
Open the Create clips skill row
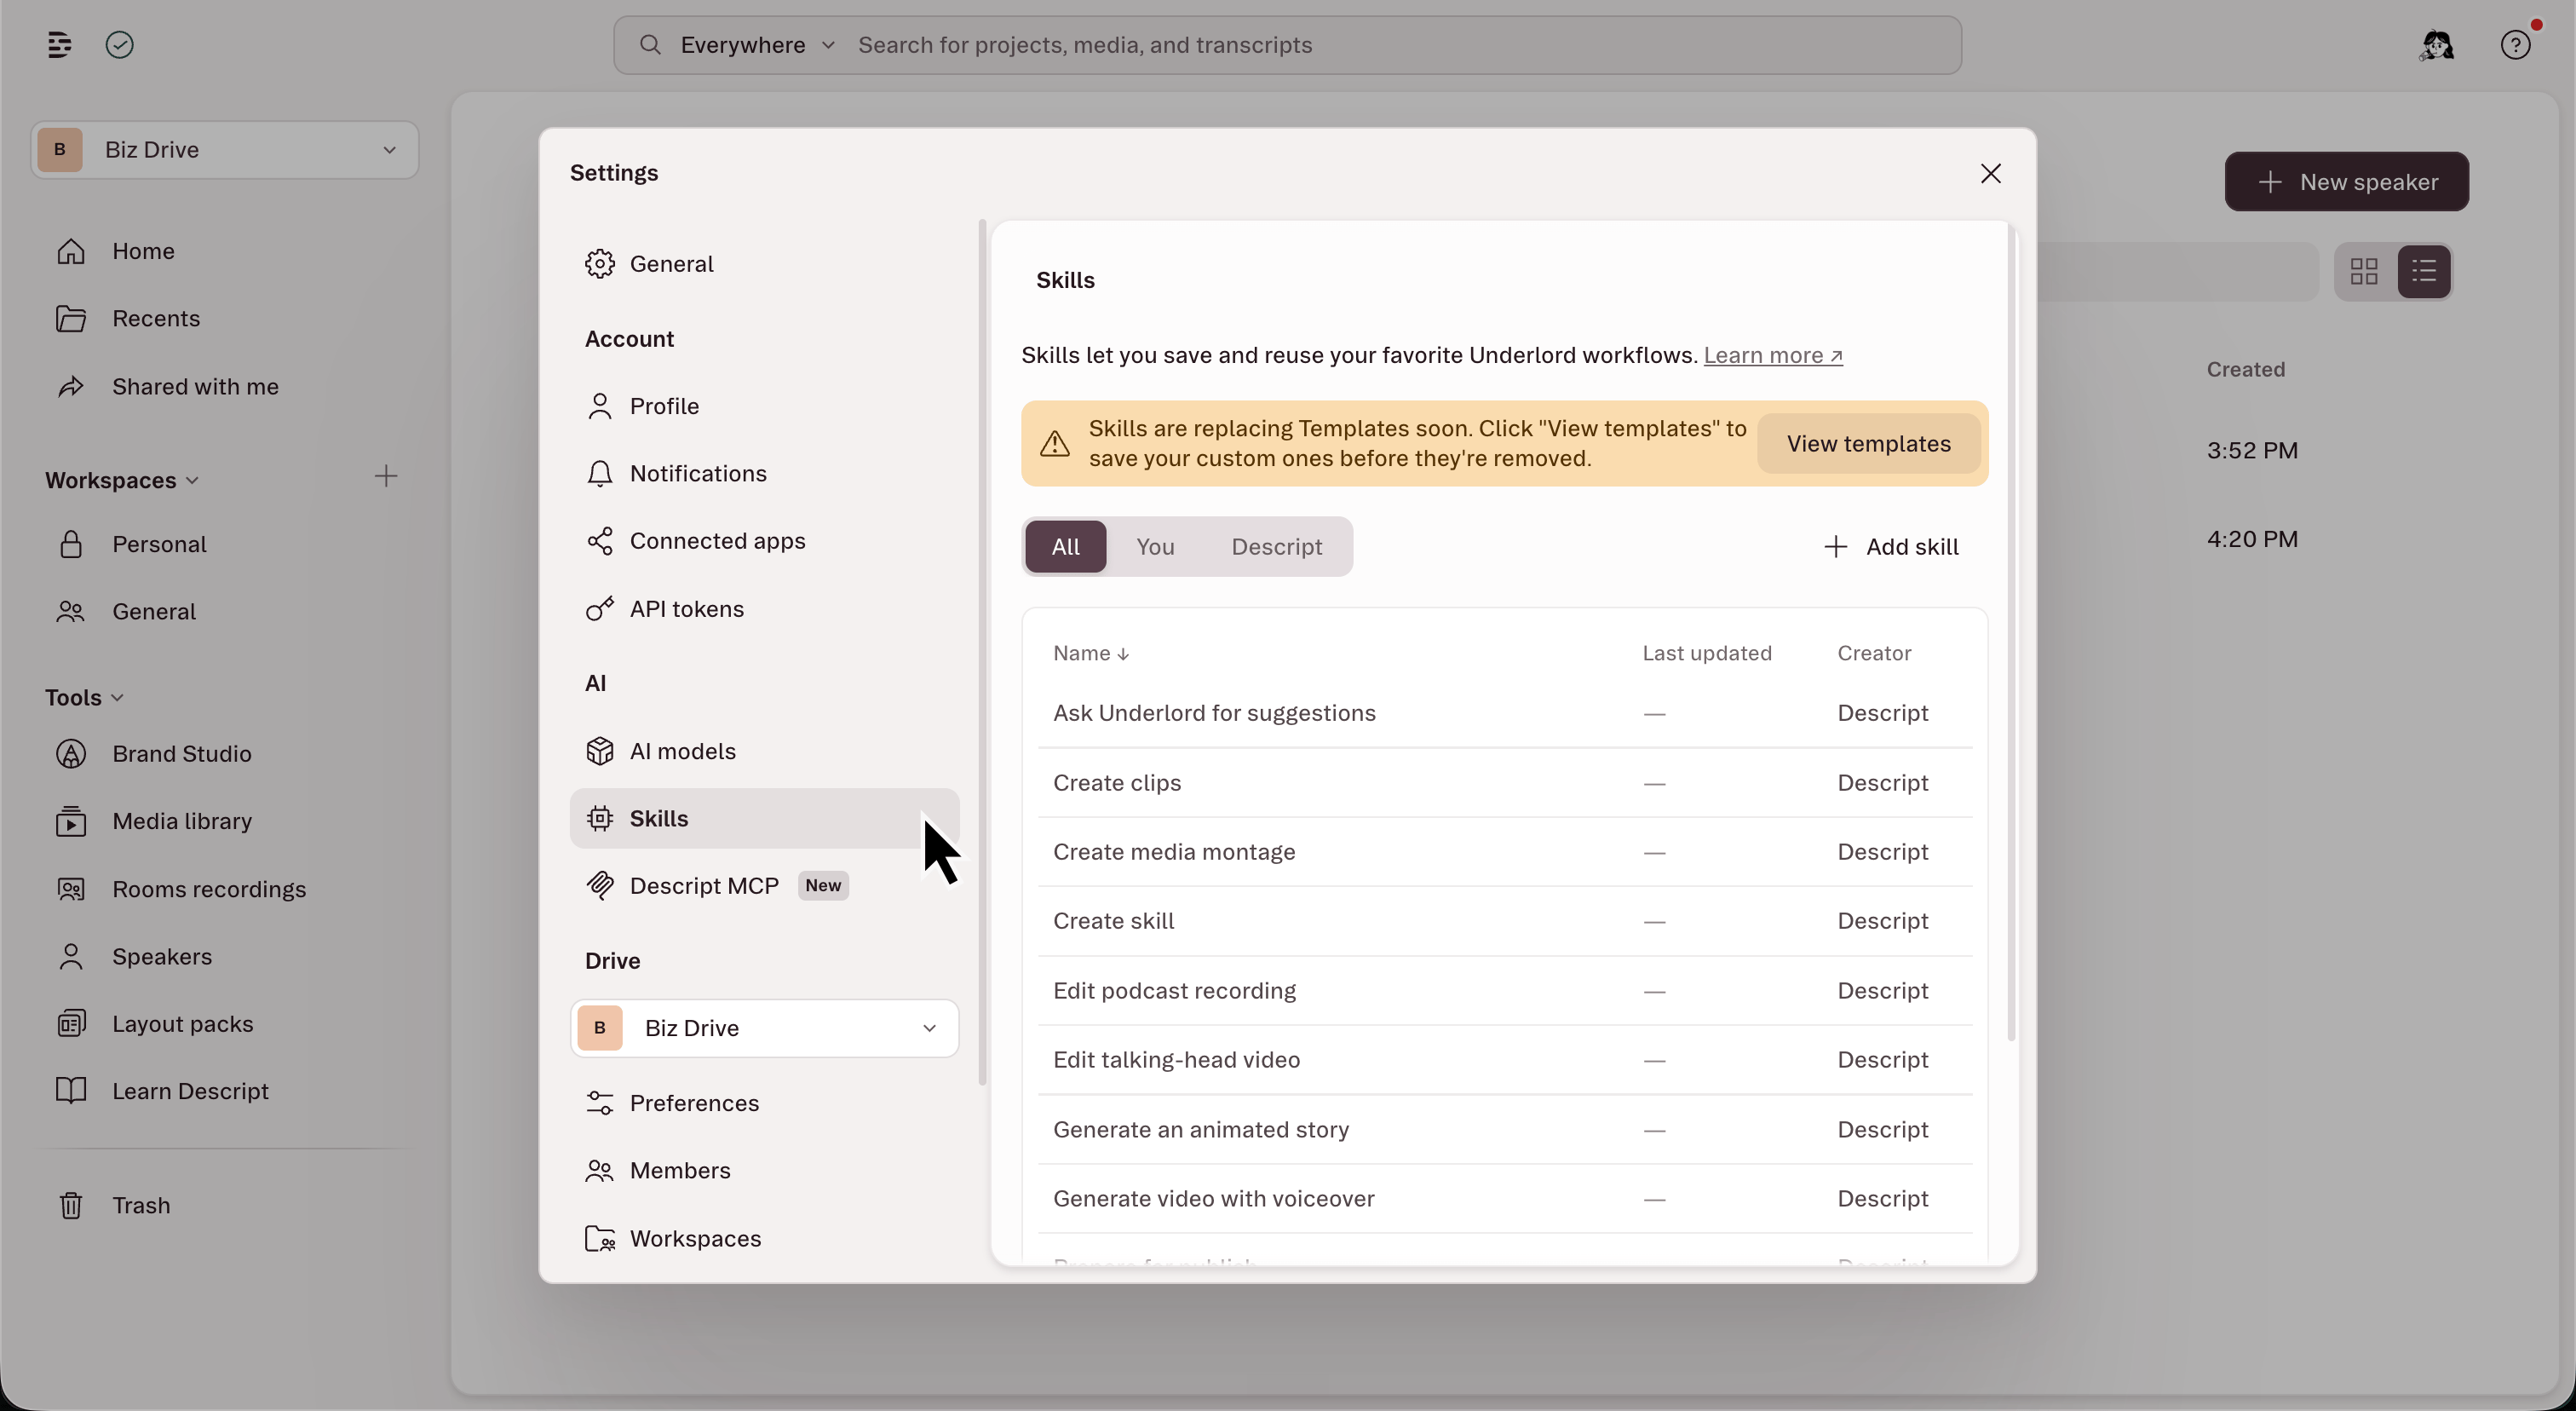pos(1504,783)
